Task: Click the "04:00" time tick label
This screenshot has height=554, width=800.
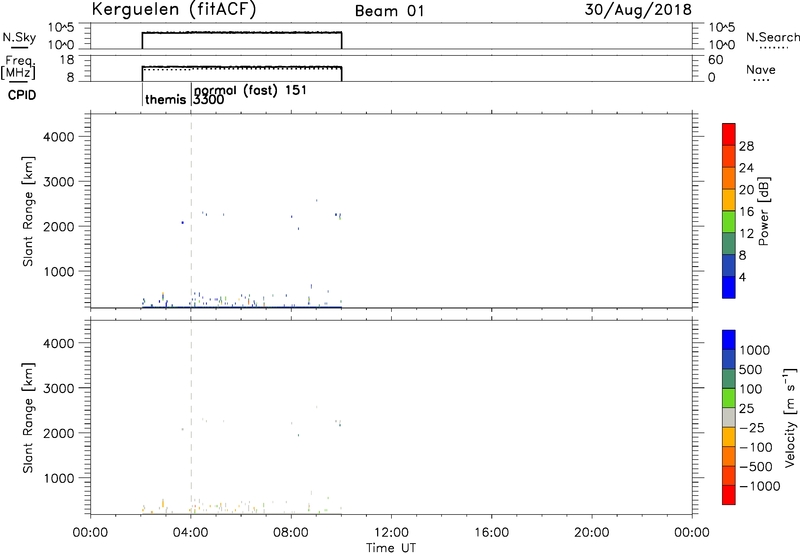Action: [191, 533]
